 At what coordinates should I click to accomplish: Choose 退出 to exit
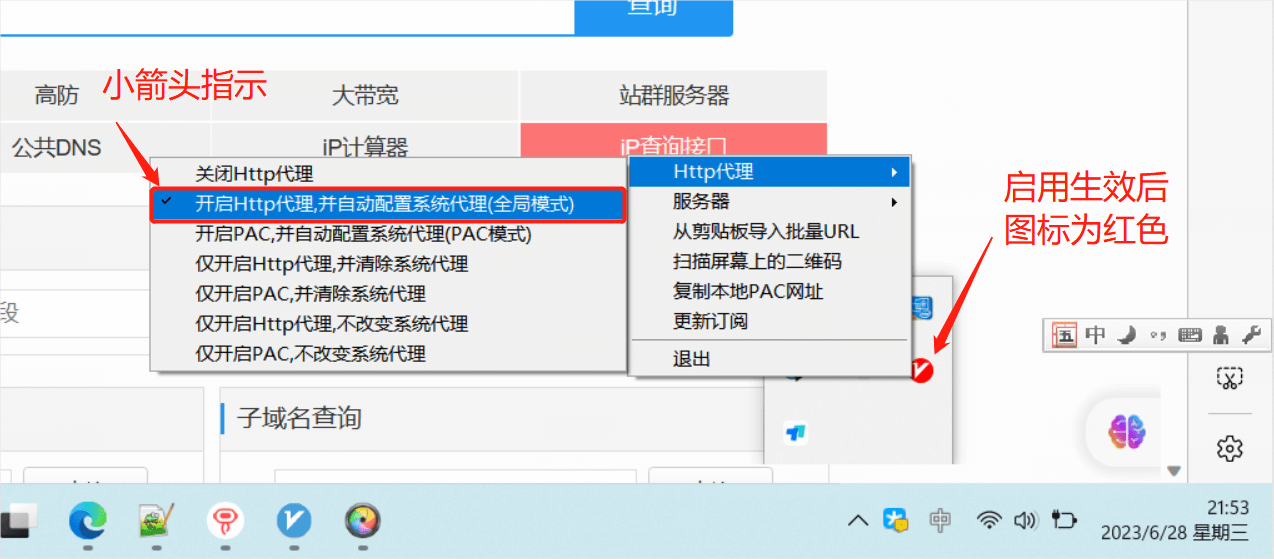(x=769, y=359)
